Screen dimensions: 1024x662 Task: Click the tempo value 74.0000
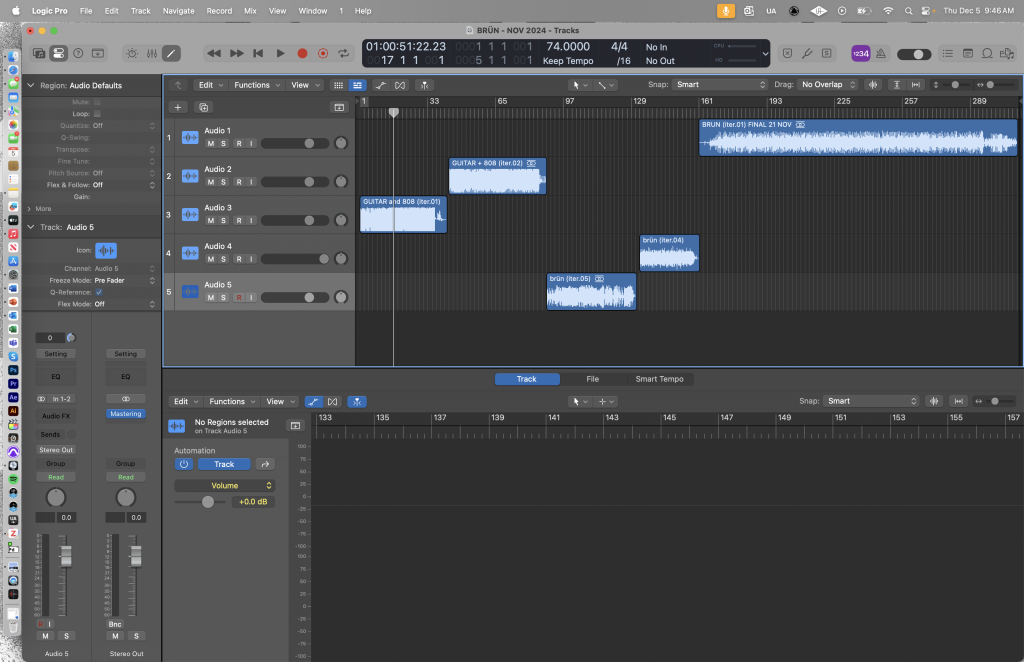click(568, 46)
